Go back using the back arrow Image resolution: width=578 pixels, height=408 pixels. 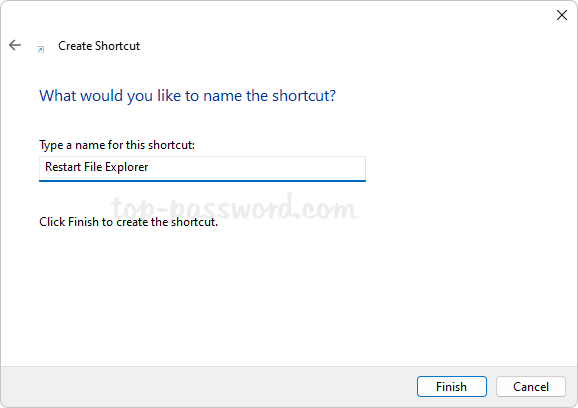15,45
